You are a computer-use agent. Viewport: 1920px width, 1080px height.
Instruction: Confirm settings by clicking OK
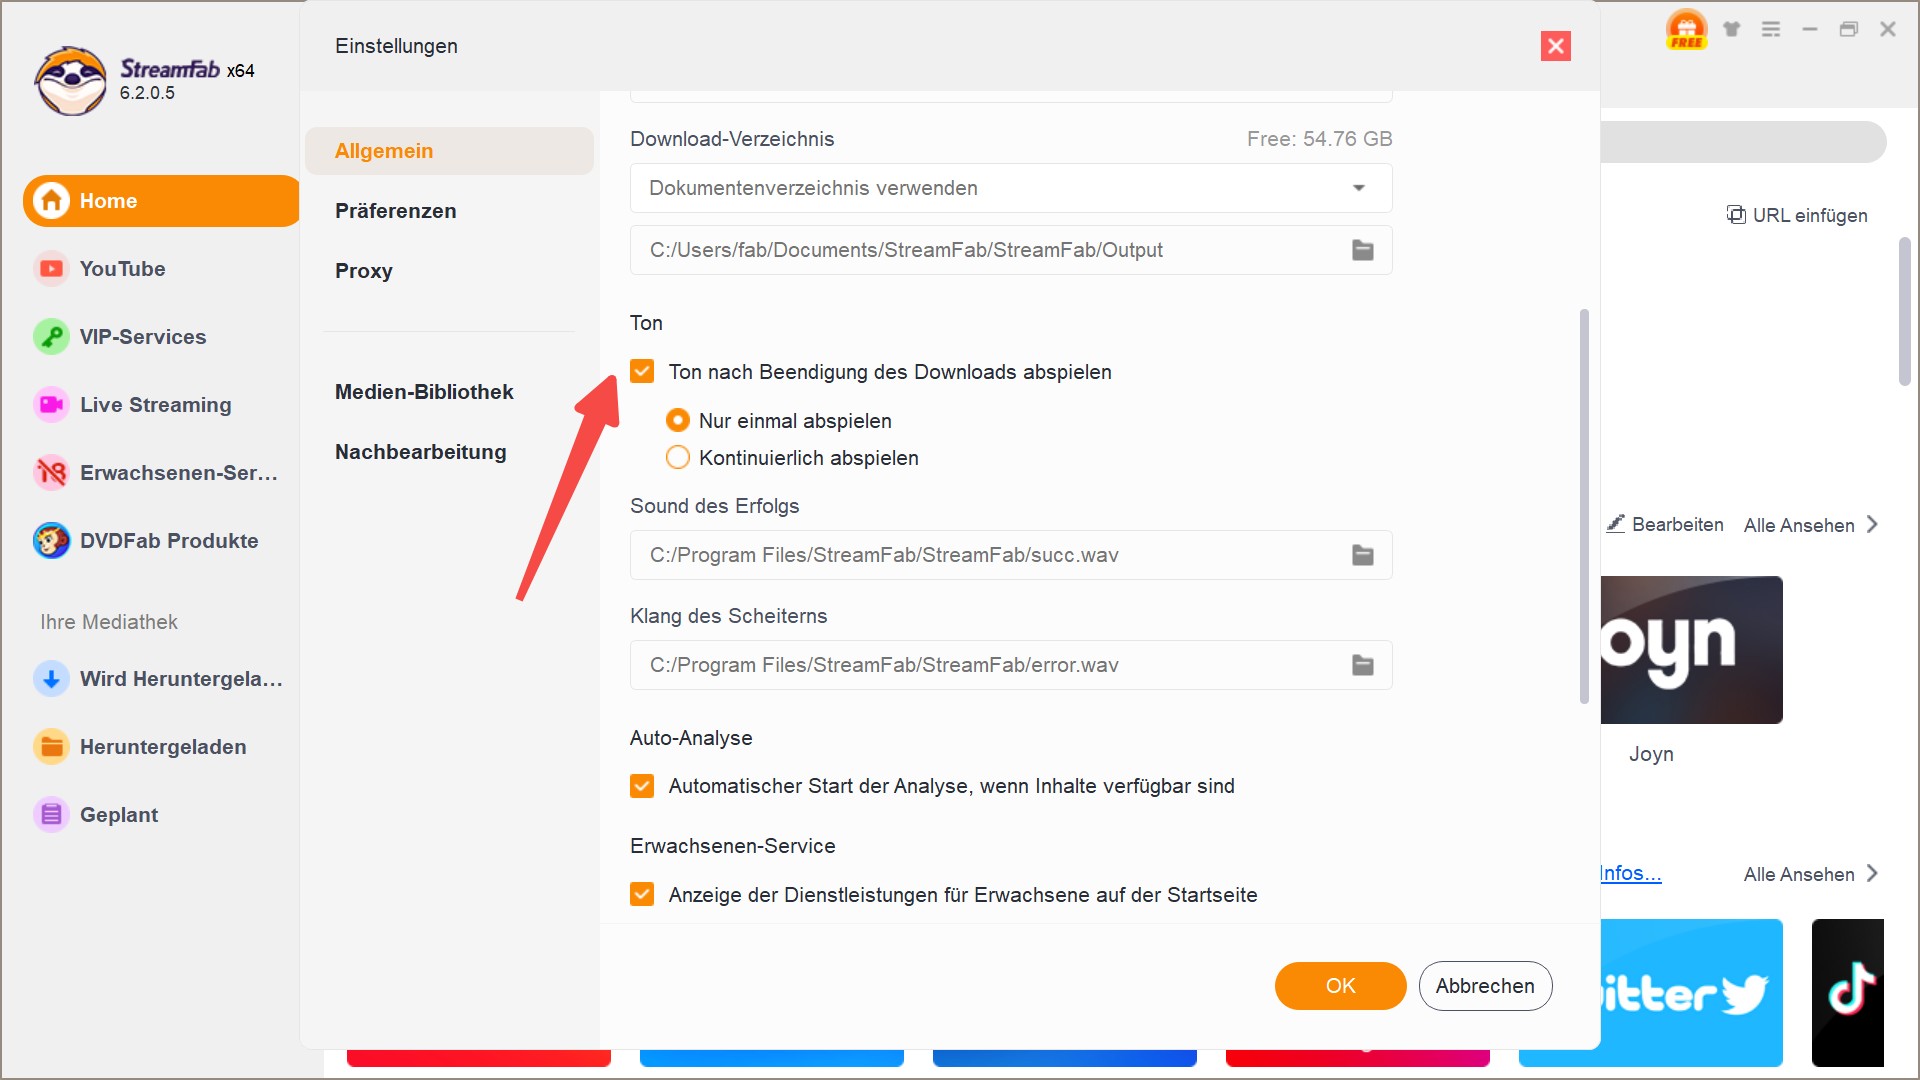[x=1340, y=986]
